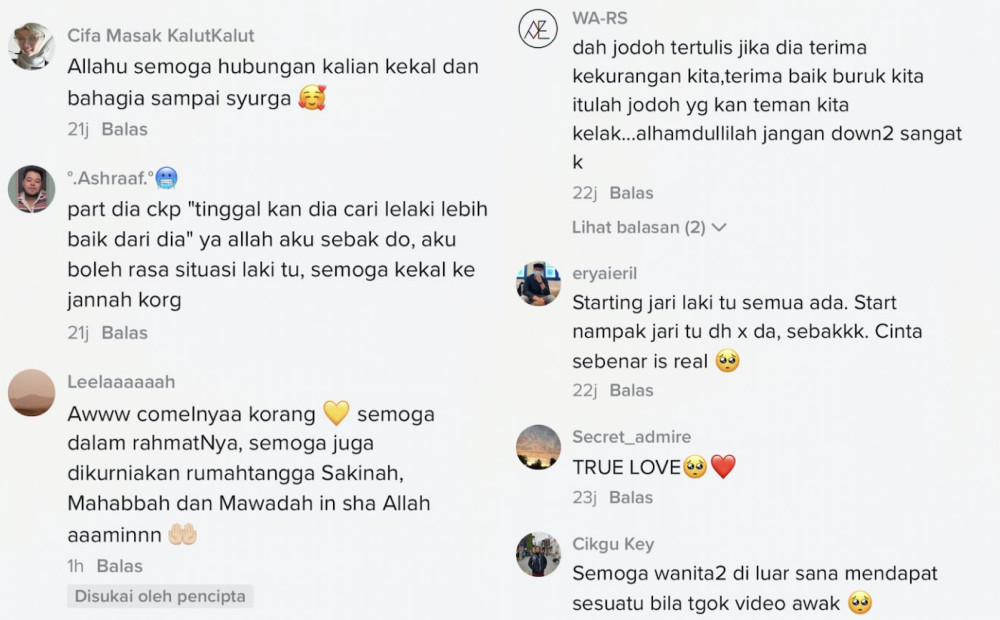Screen dimensions: 1000x620
Task: Open the Cikgu Key username link
Action: [613, 544]
